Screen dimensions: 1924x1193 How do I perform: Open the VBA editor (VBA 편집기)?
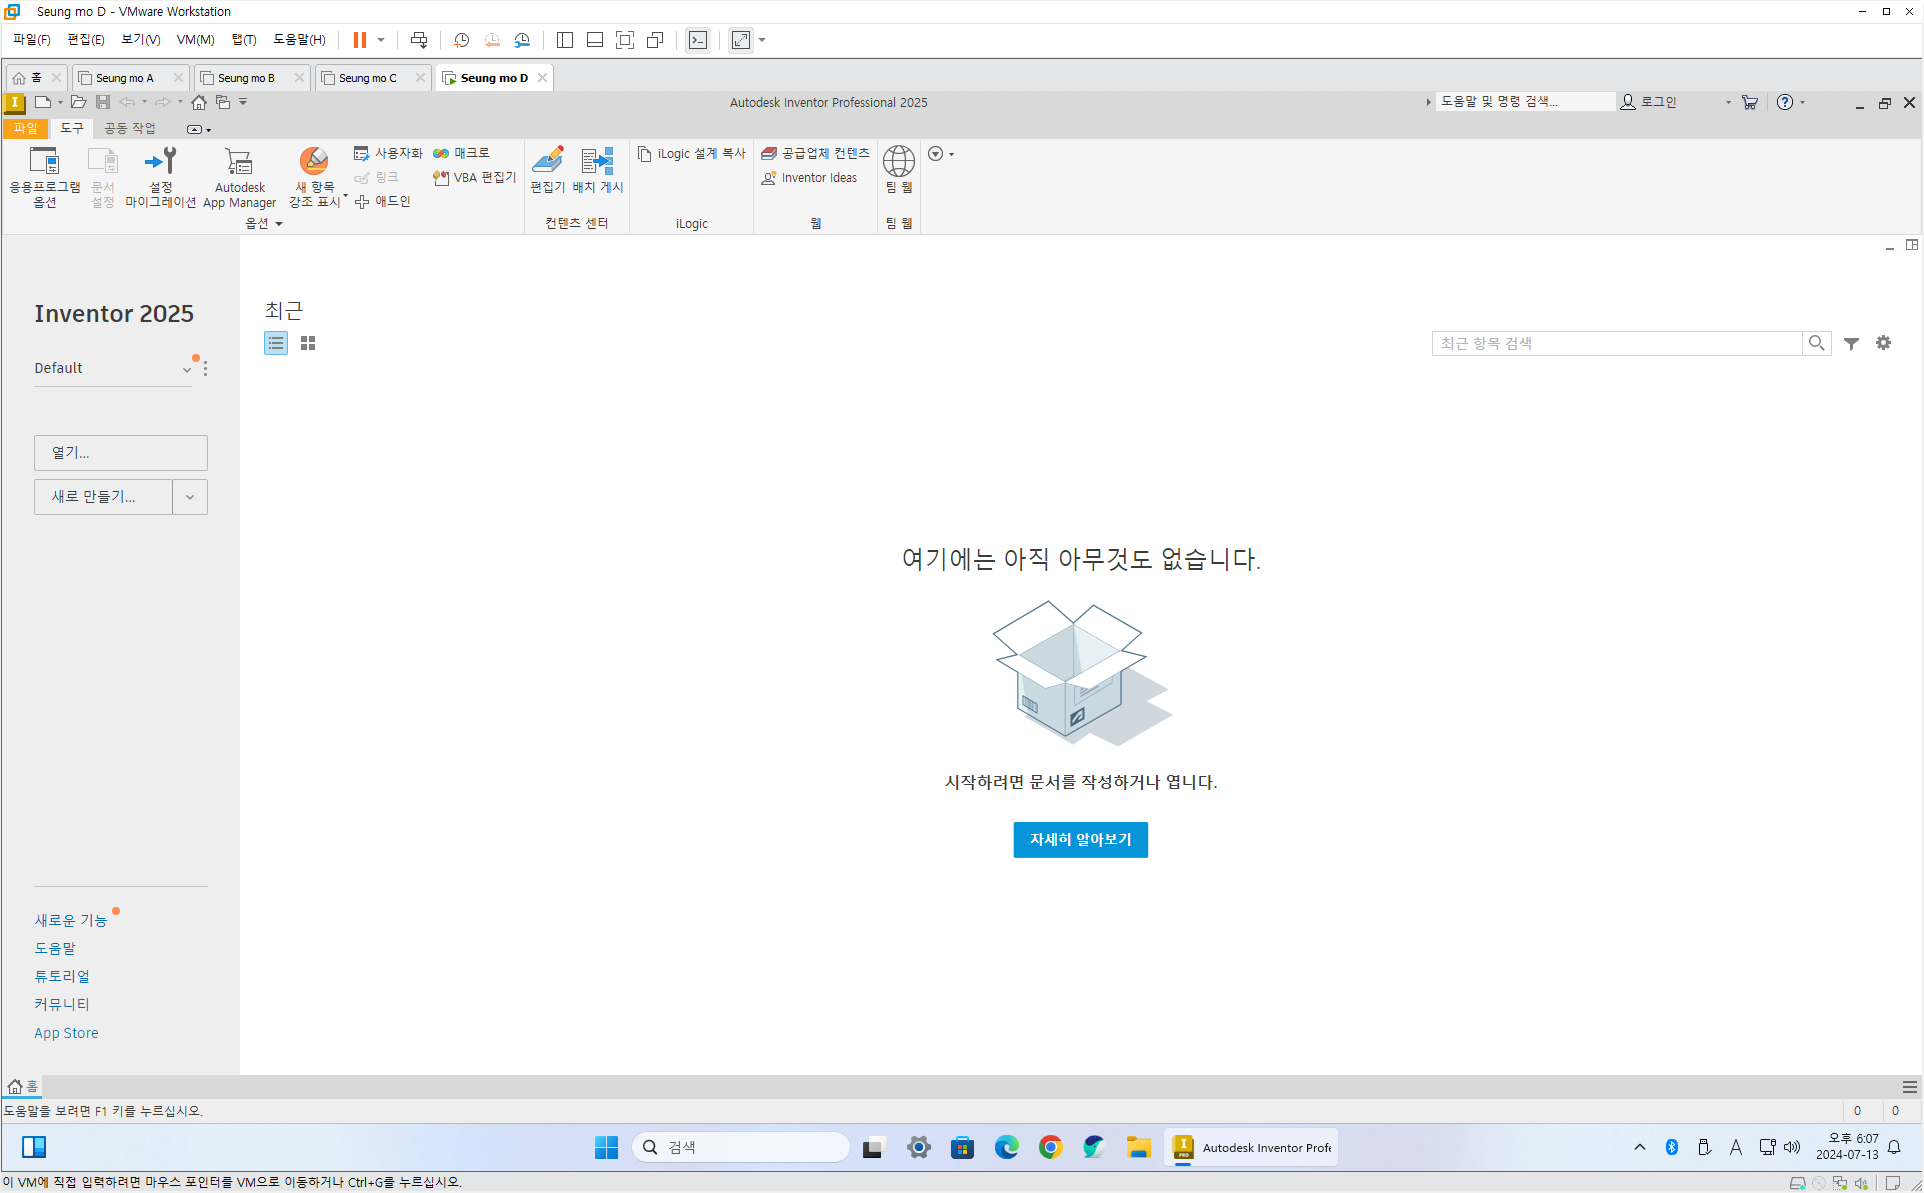coord(475,177)
